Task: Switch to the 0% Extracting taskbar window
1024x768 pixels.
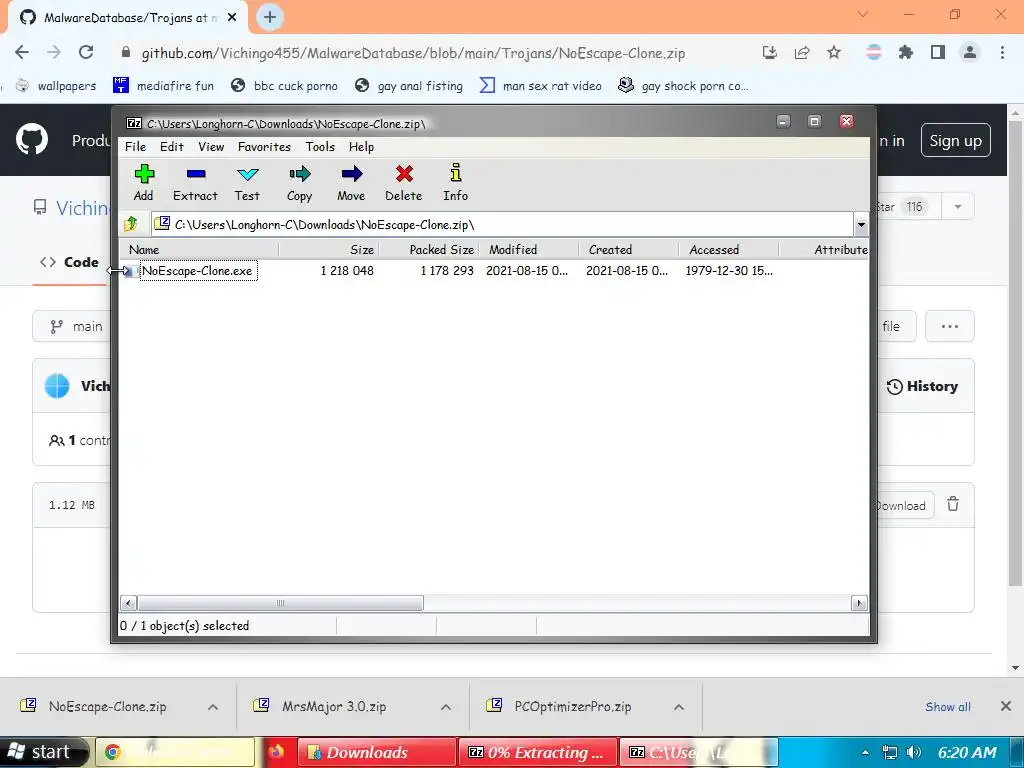Action: coord(539,752)
